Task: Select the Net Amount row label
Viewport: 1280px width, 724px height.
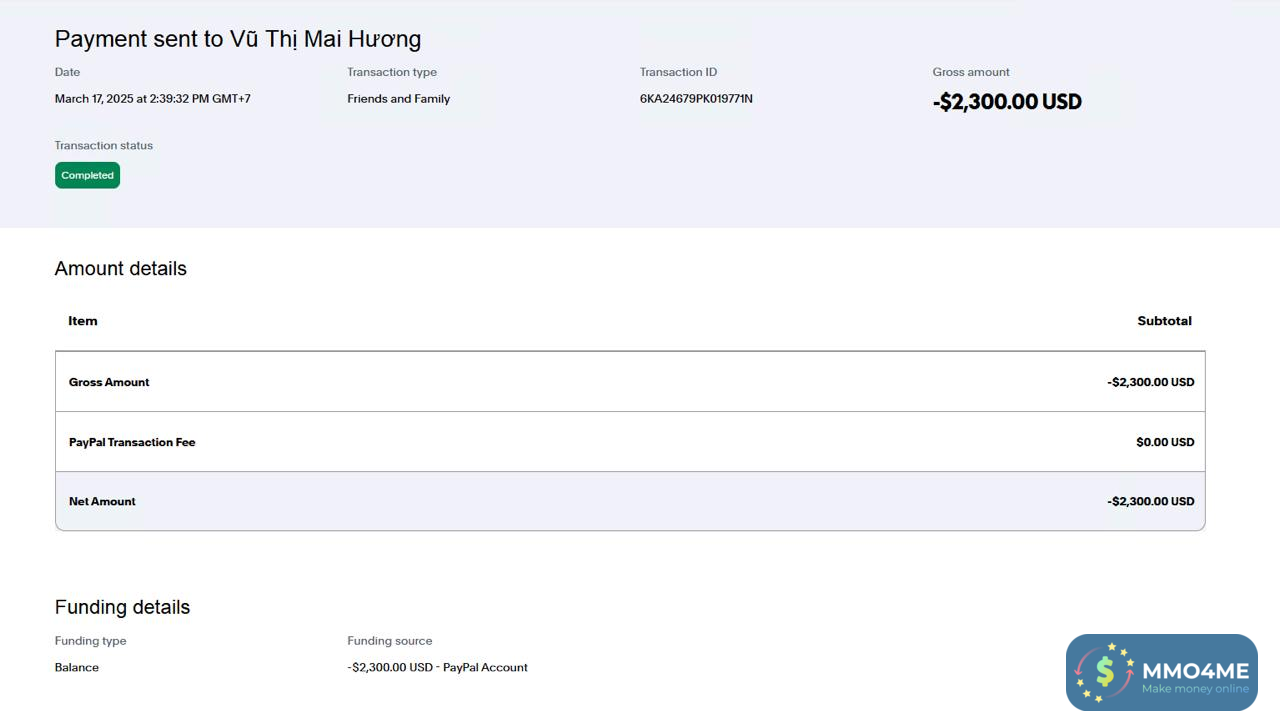Action: [102, 501]
